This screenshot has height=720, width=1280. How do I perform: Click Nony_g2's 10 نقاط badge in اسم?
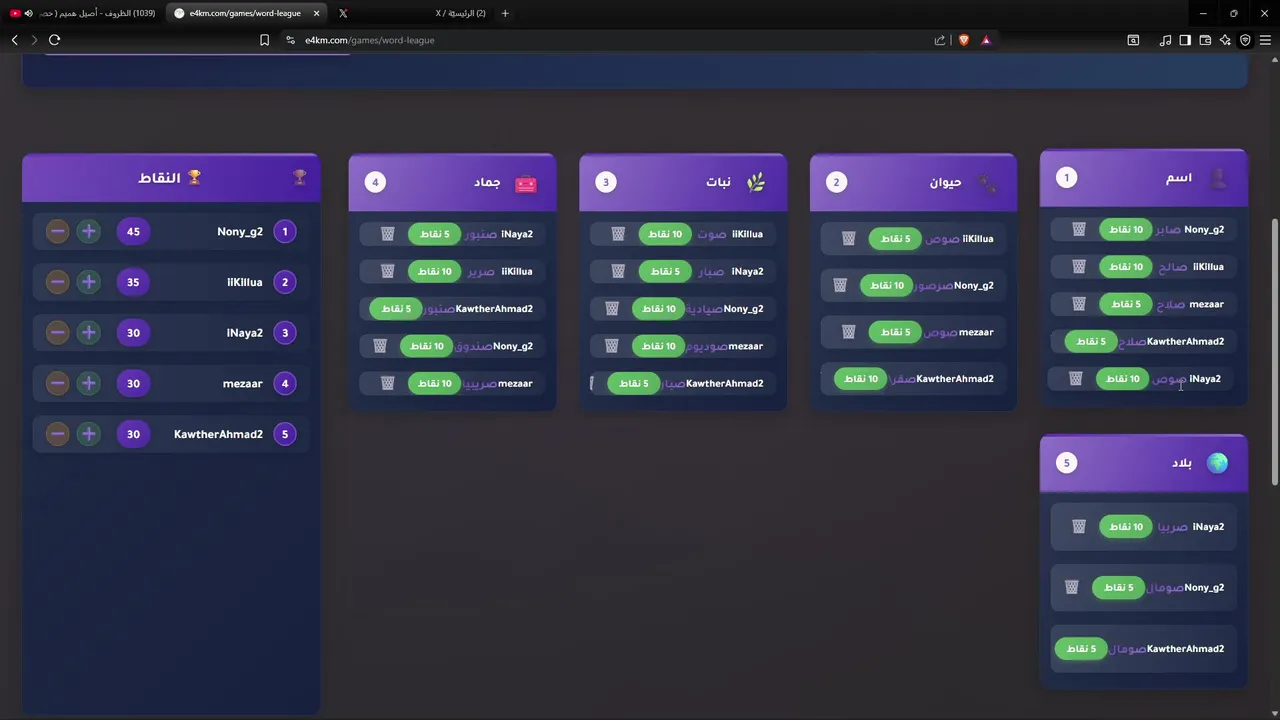pos(1125,229)
